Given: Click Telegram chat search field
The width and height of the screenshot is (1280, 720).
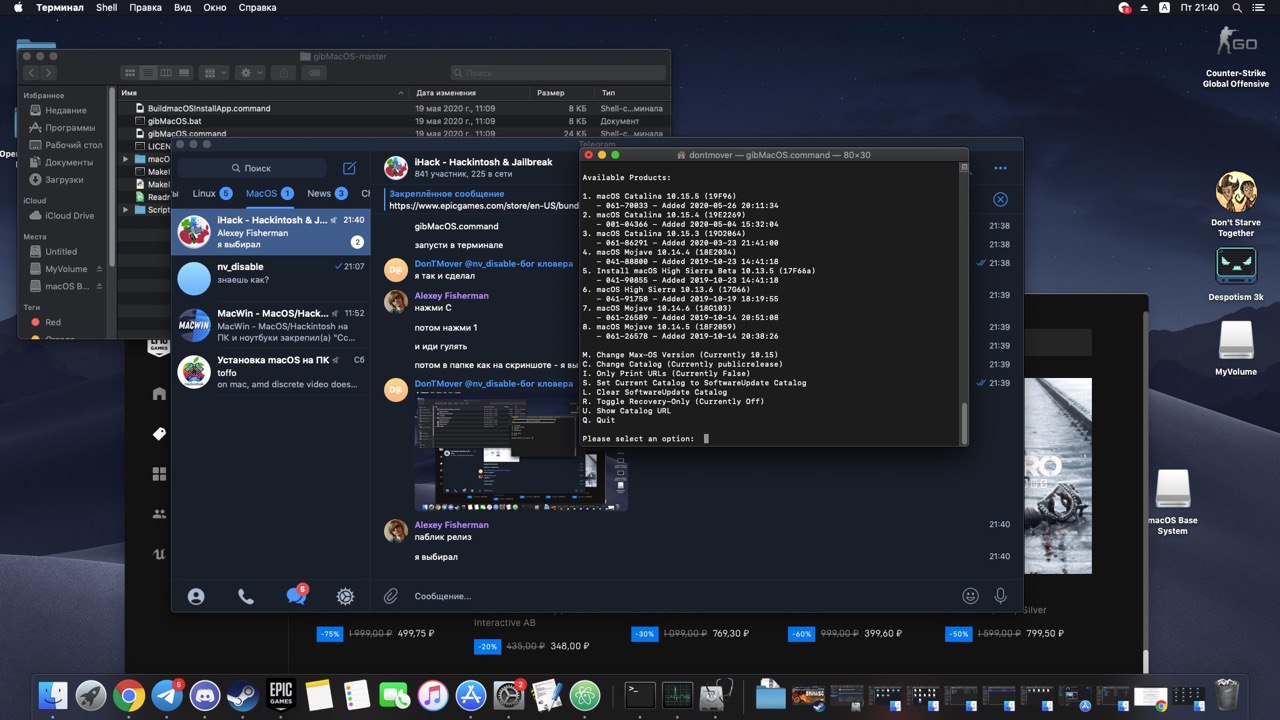Looking at the screenshot, I should 252,168.
